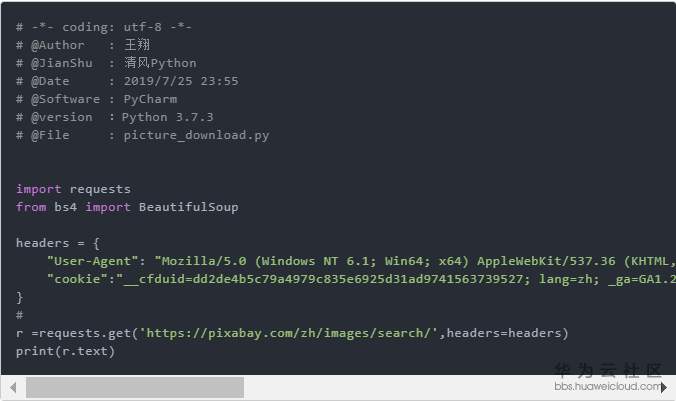The width and height of the screenshot is (676, 401).
Task: Click the right scroll arrow
Action: (x=663, y=387)
